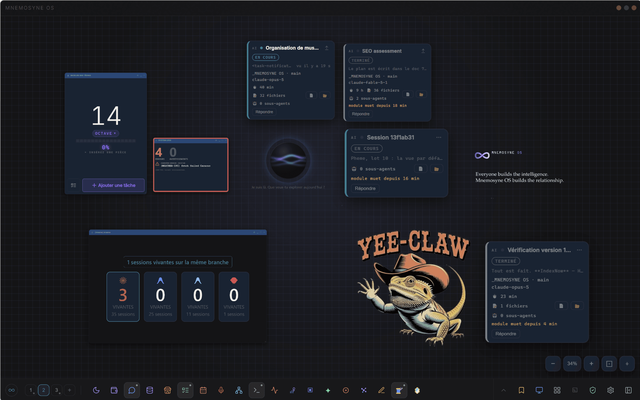Click the infinity logo in the dock

point(11,390)
